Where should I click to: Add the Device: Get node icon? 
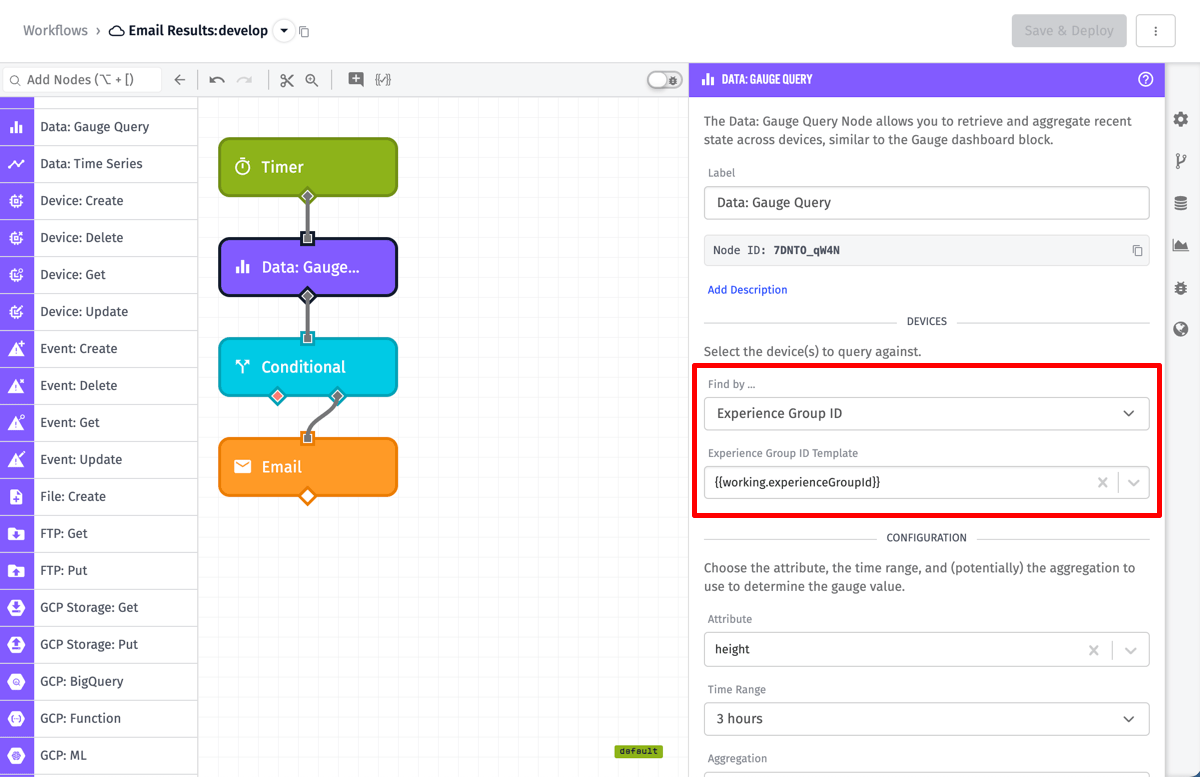[x=16, y=275]
